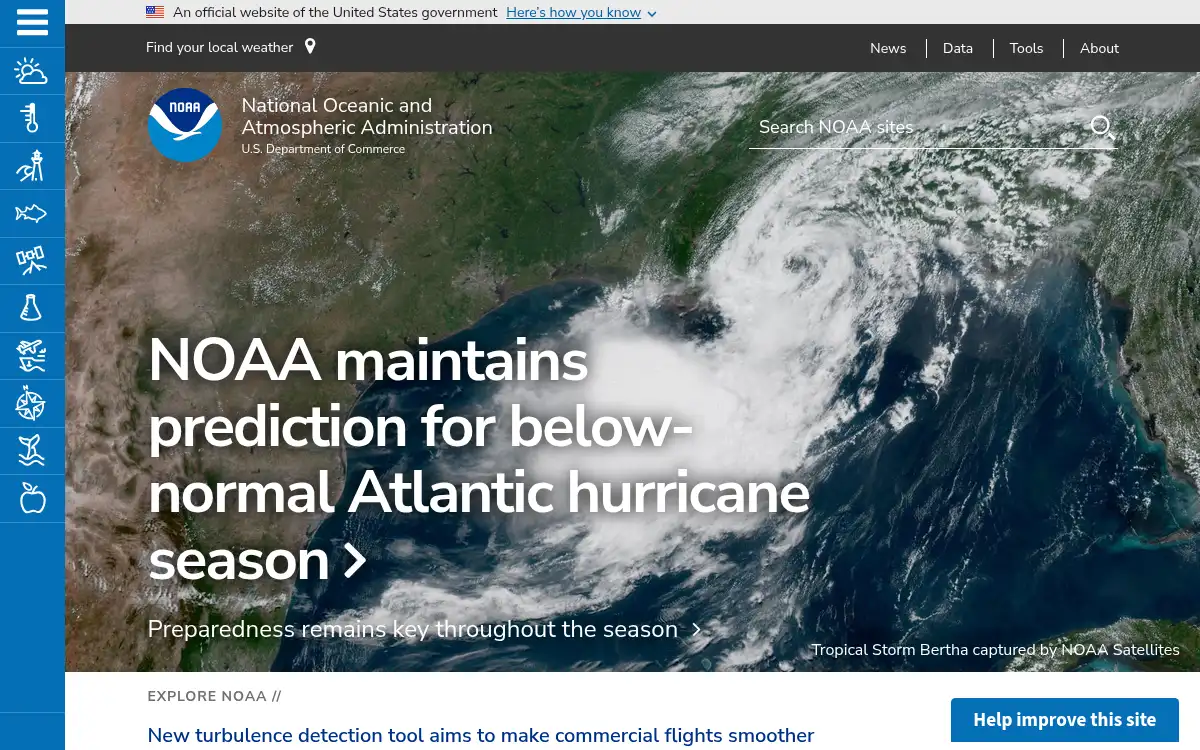
Task: Click the location pin icon
Action: coord(310,47)
